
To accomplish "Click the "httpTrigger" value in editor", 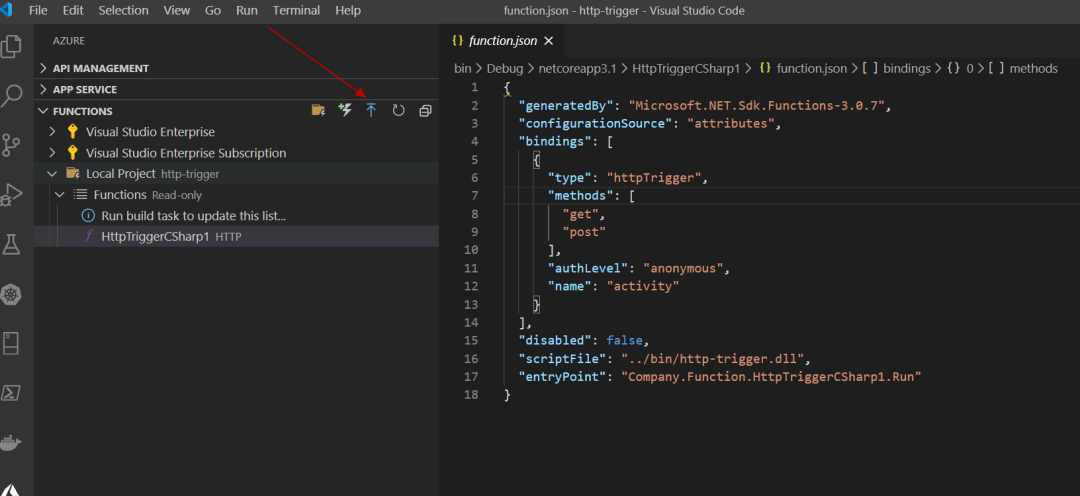I will coord(656,178).
